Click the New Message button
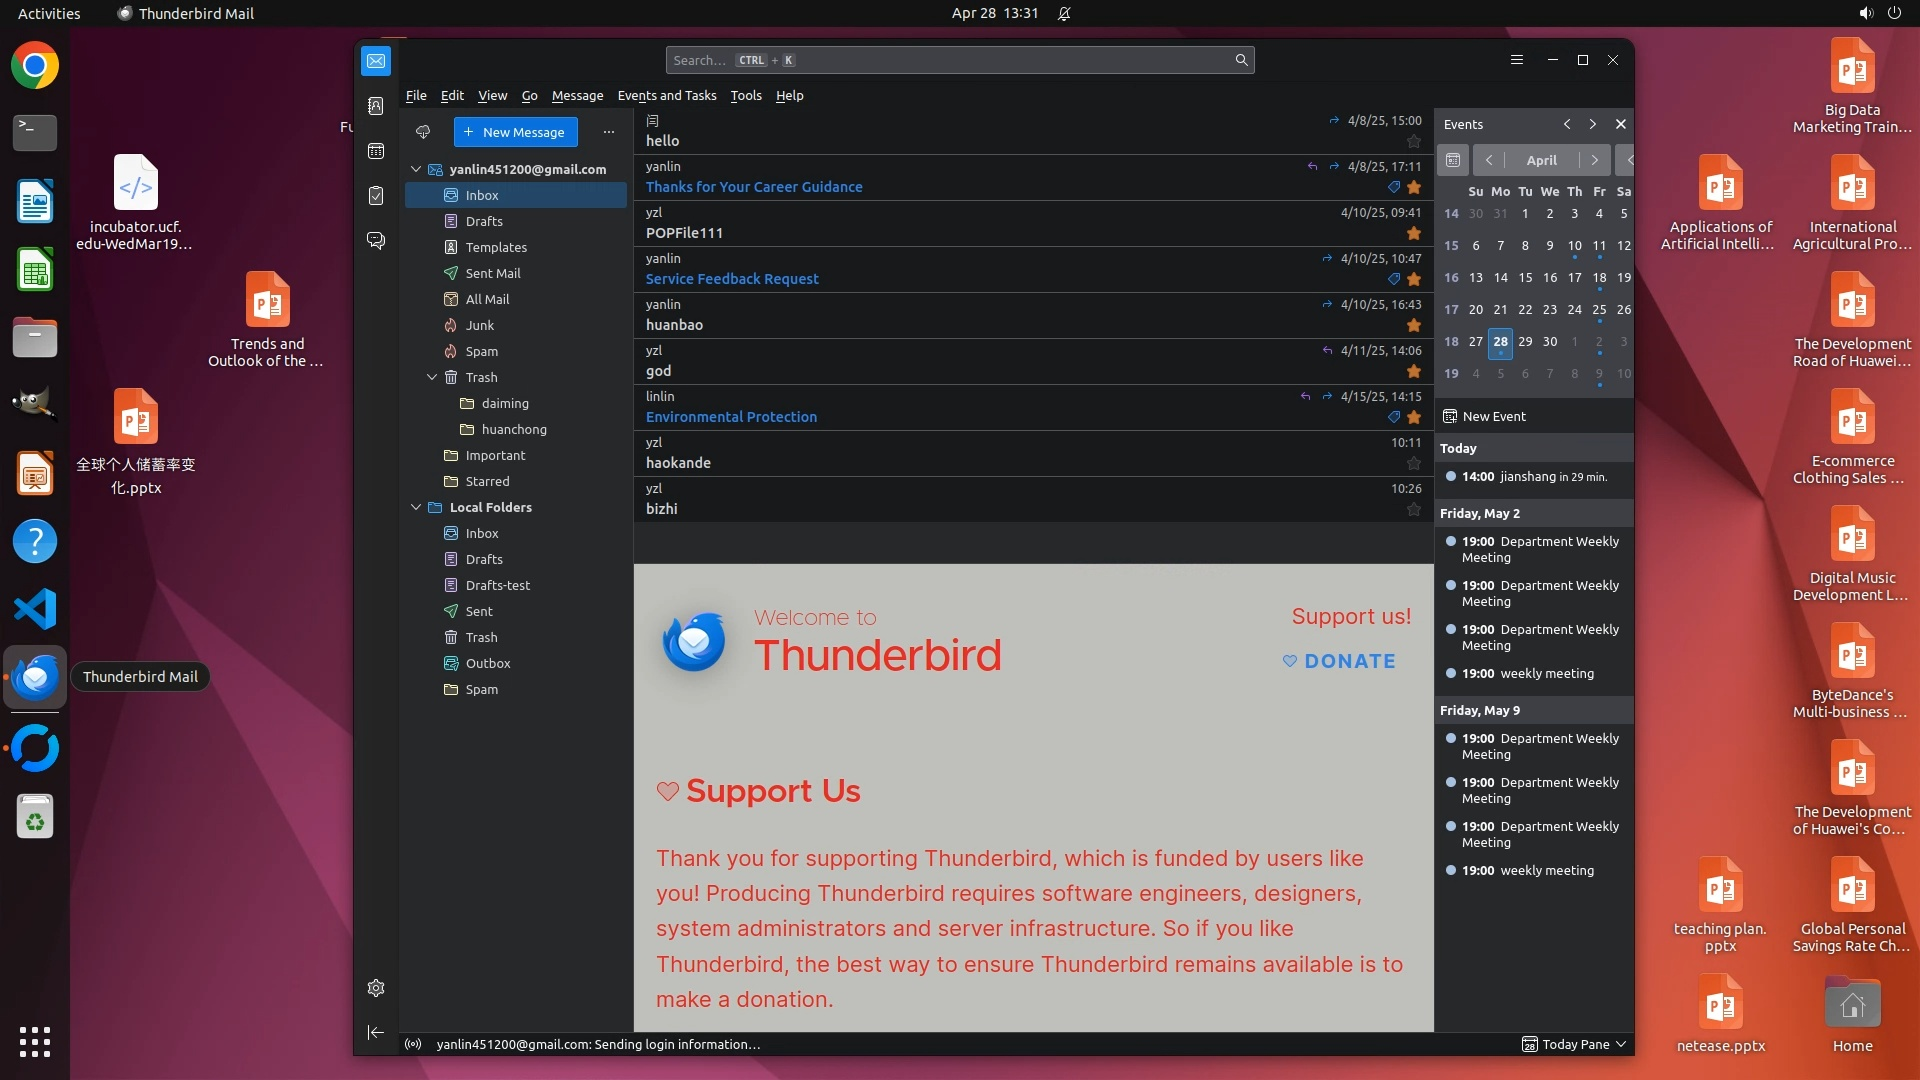This screenshot has height=1080, width=1920. pos(515,132)
